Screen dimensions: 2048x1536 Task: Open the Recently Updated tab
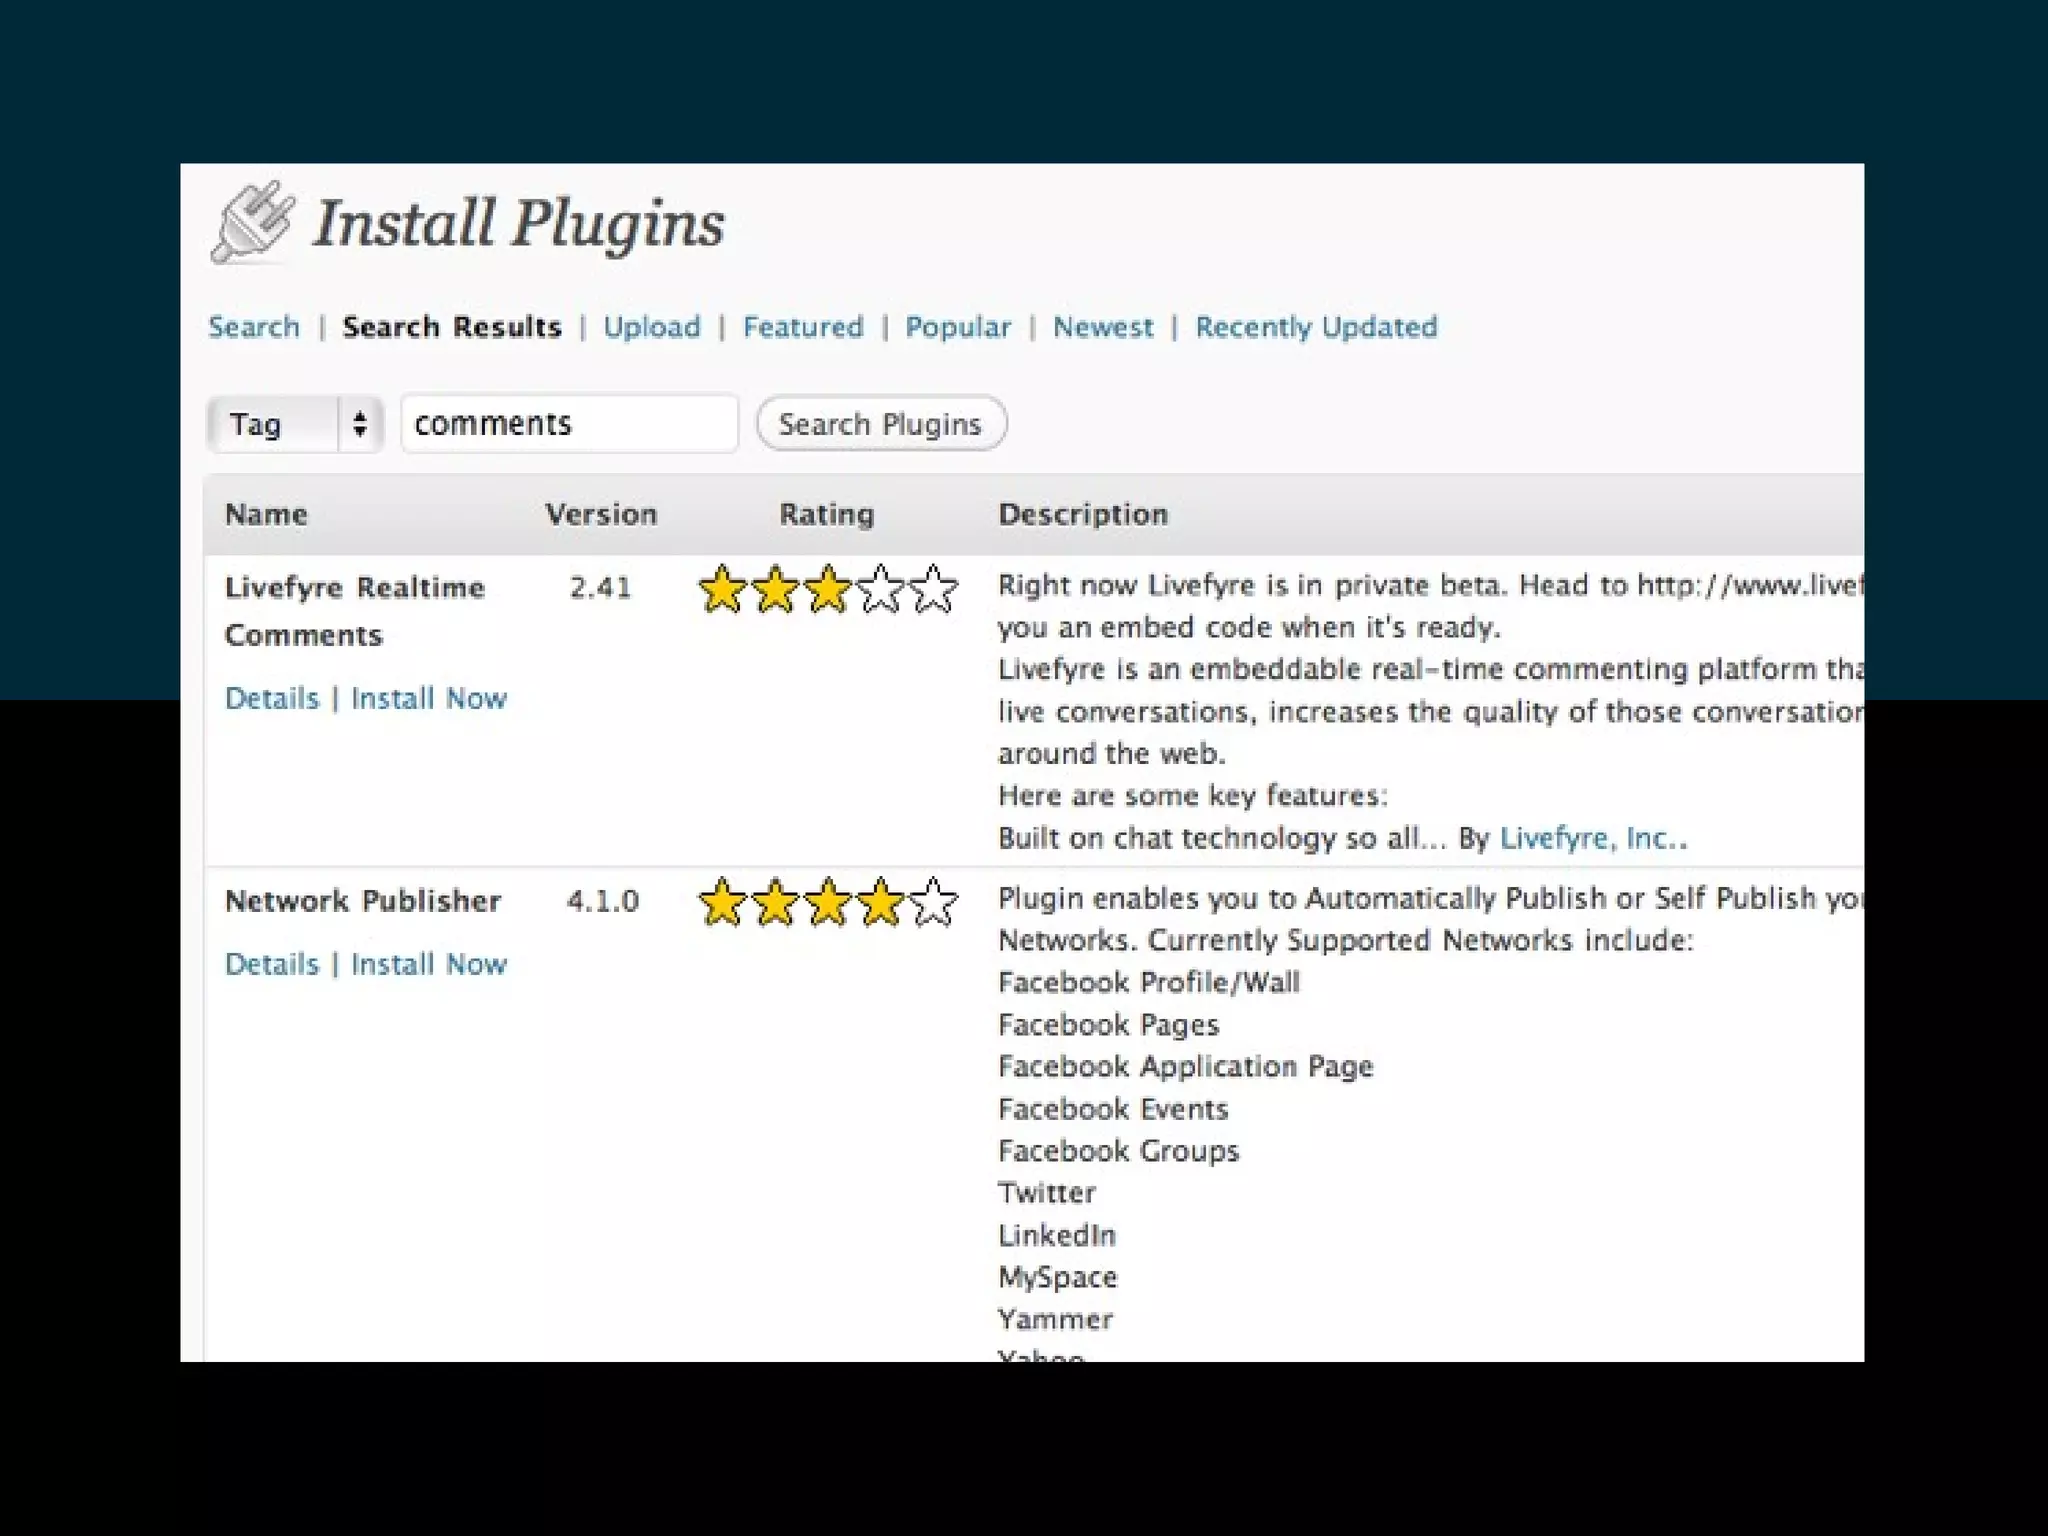[1315, 327]
